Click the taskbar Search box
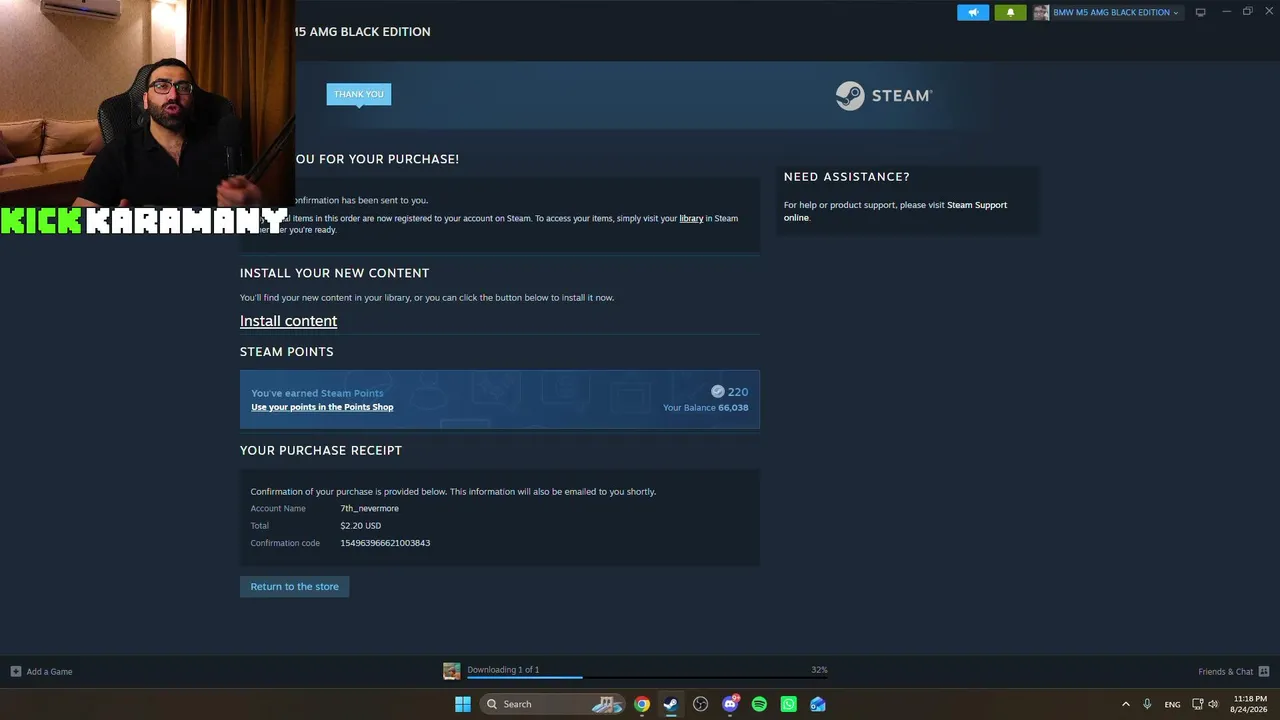1280x720 pixels. (x=553, y=704)
